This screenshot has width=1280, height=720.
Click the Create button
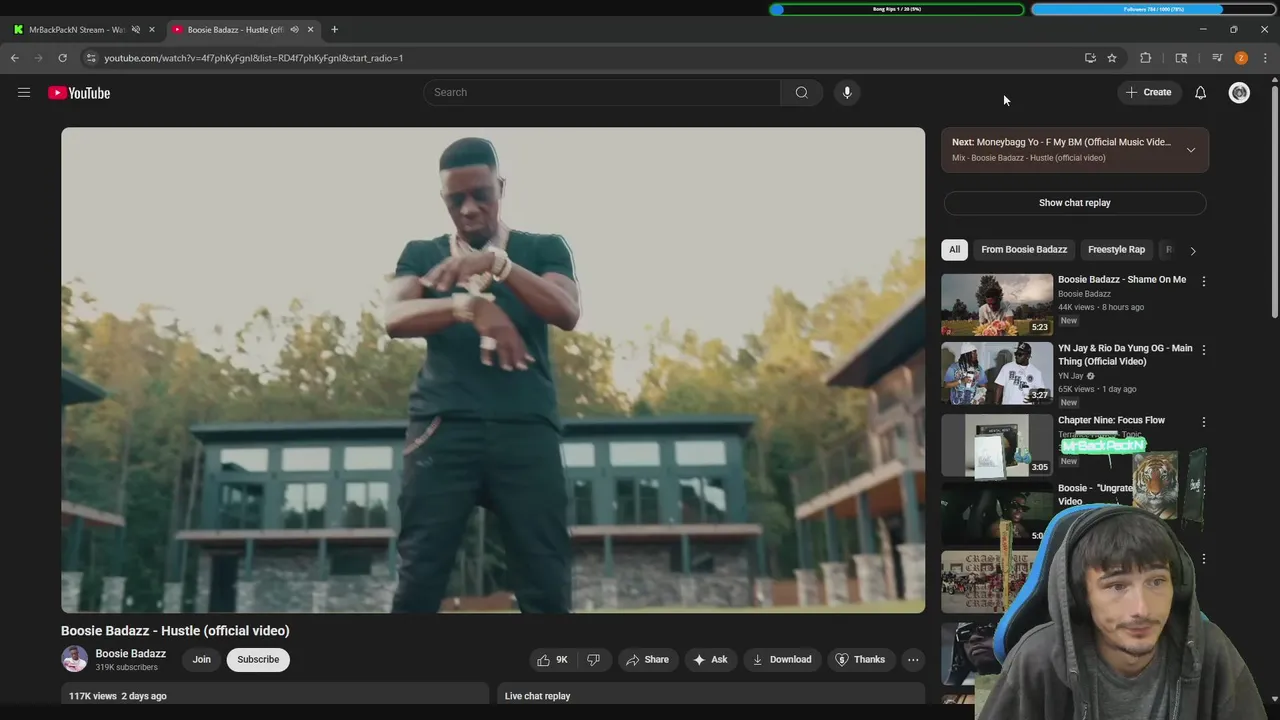[x=1148, y=92]
